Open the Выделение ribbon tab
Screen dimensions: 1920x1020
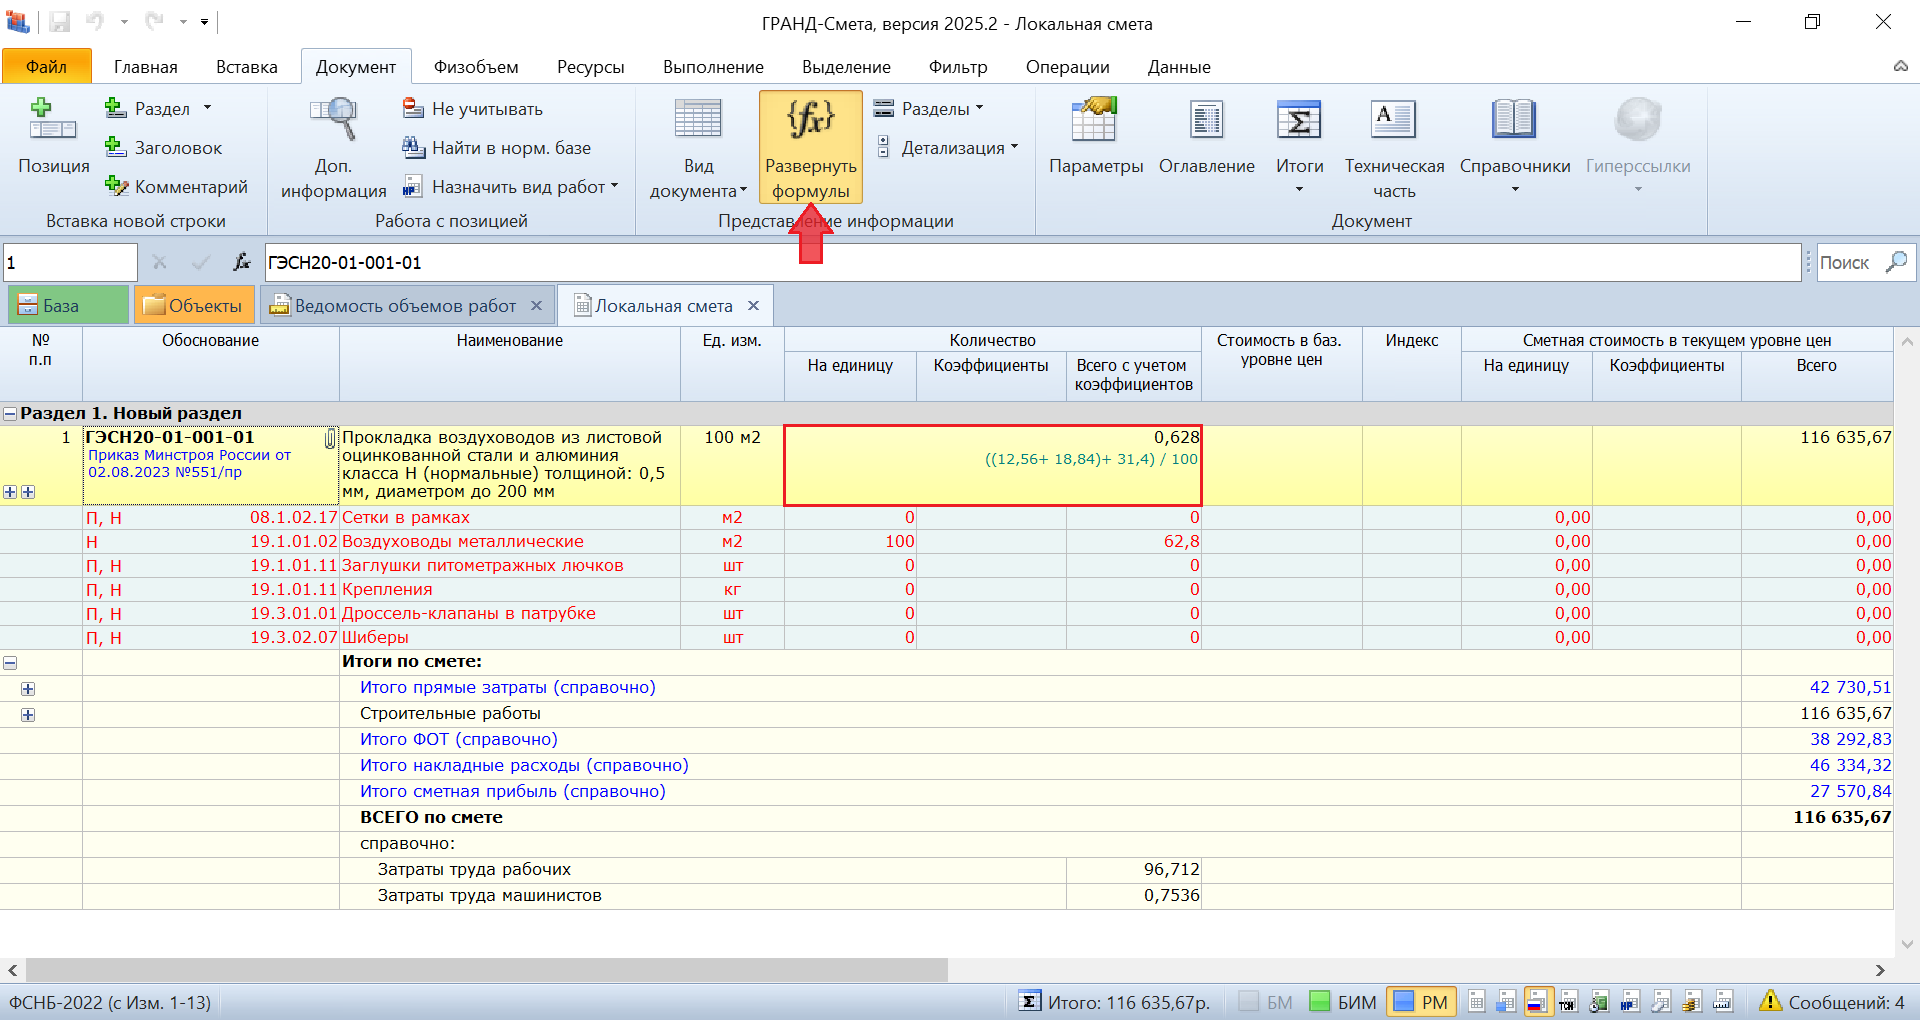[846, 67]
